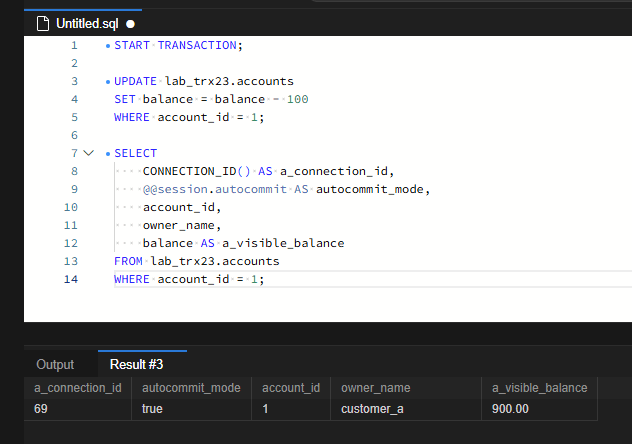
Task: Select the cell showing true
Action: click(191, 409)
